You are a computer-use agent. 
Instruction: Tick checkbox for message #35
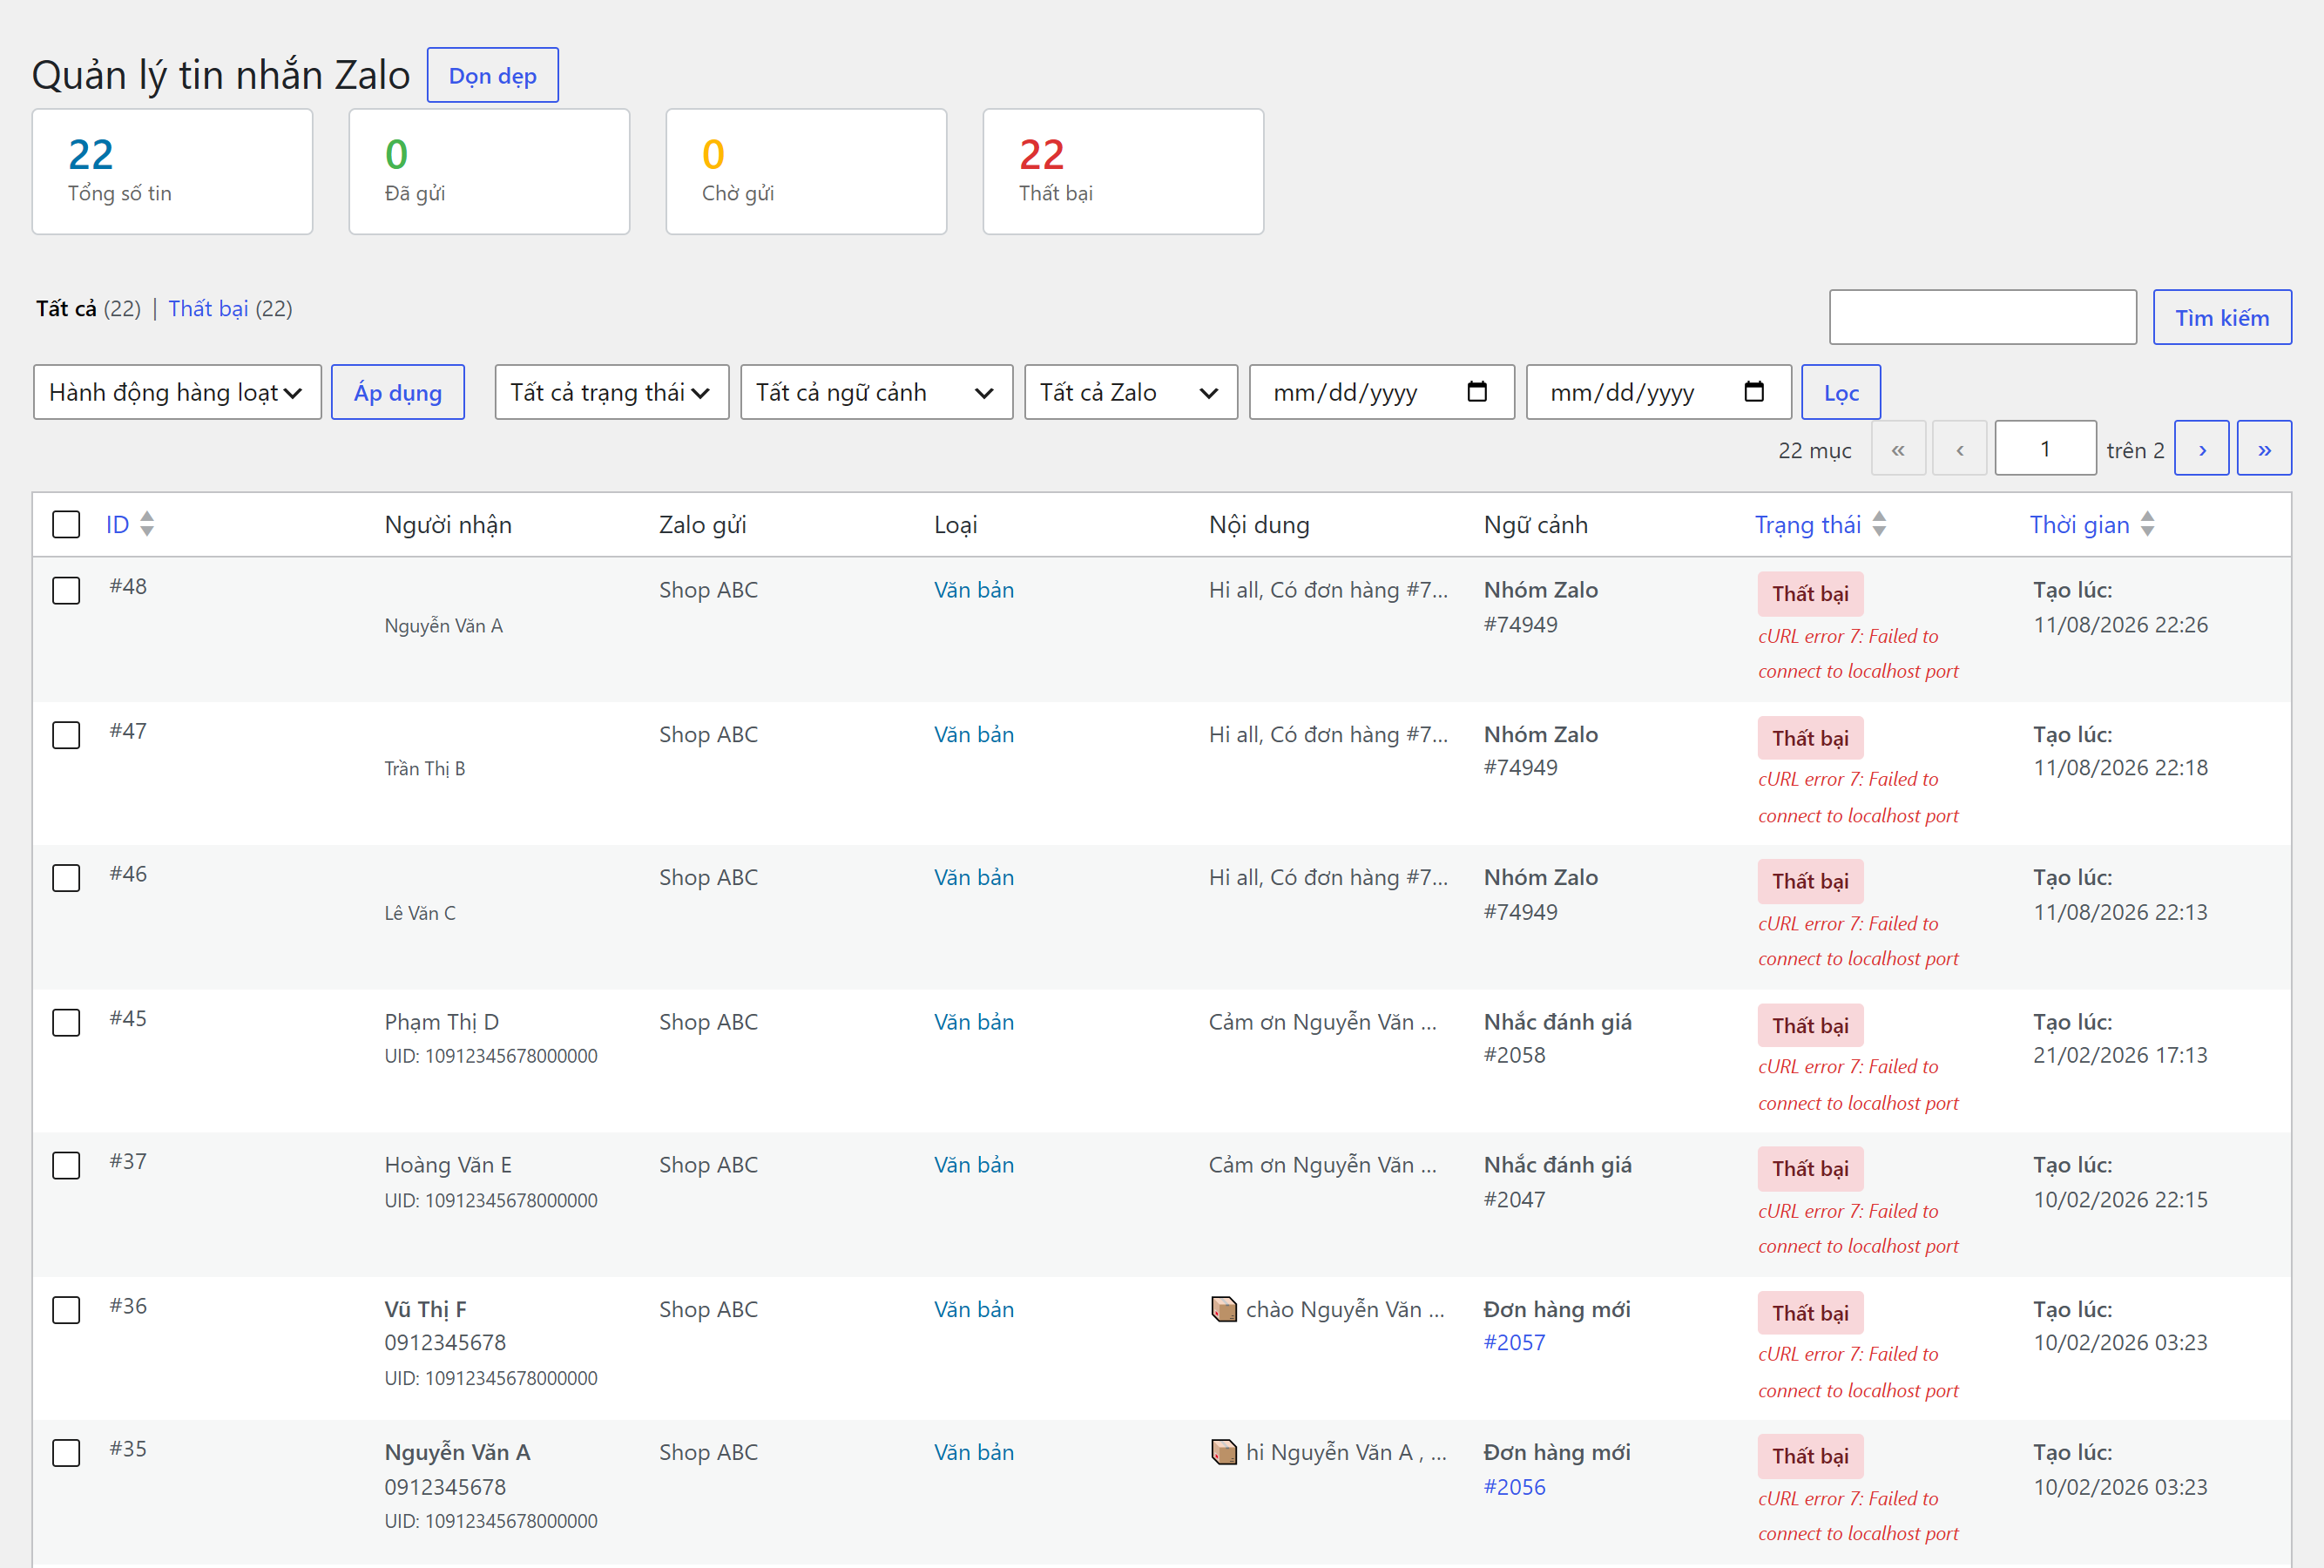coord(66,1452)
